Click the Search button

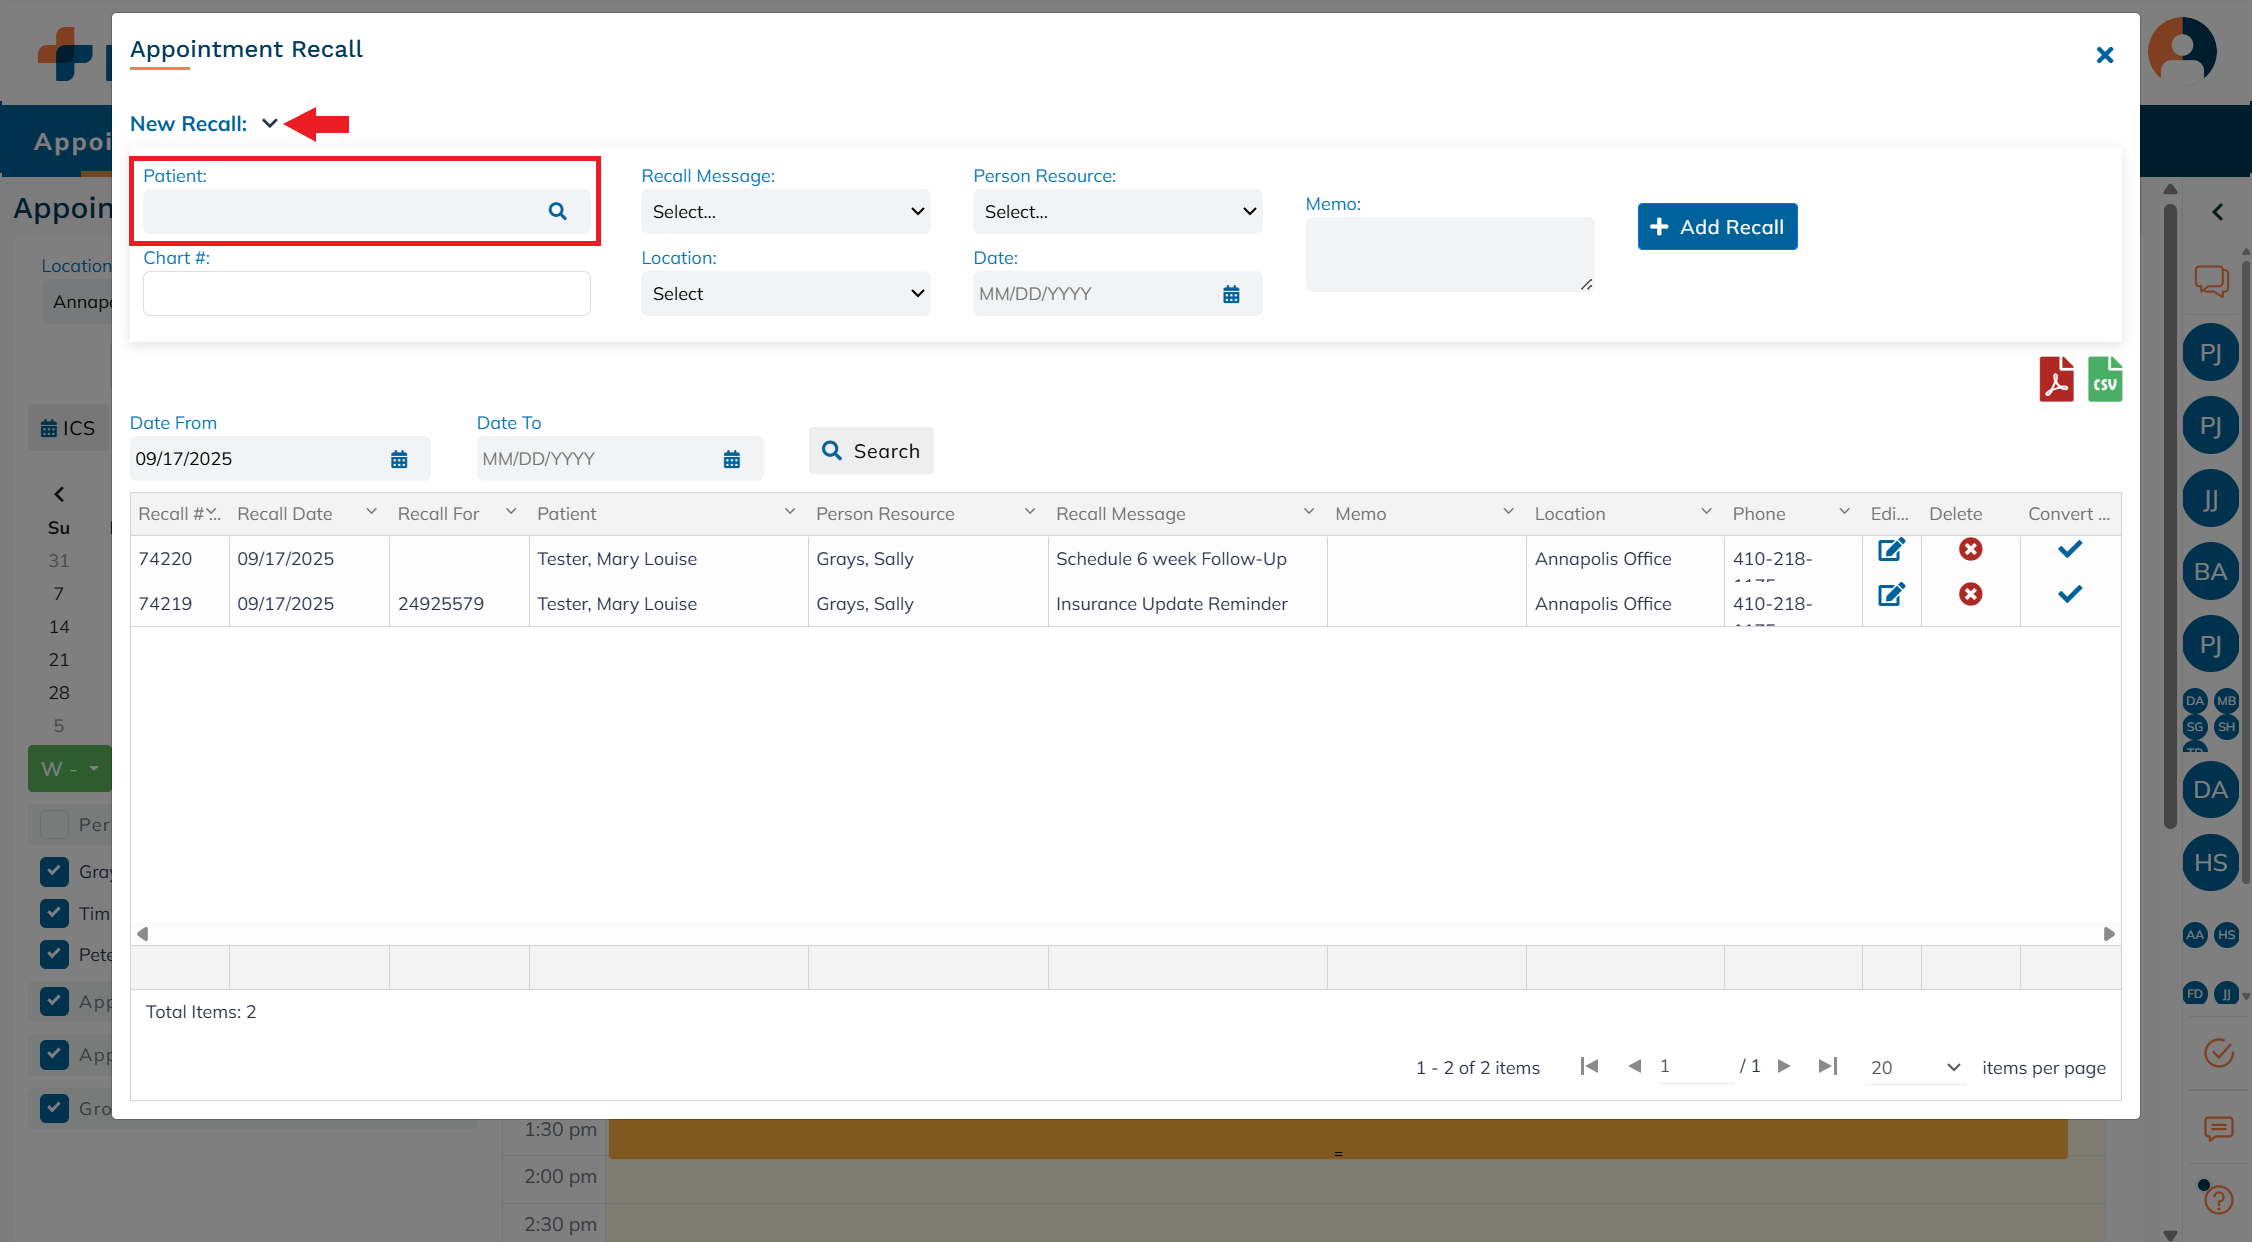pyautogui.click(x=871, y=451)
